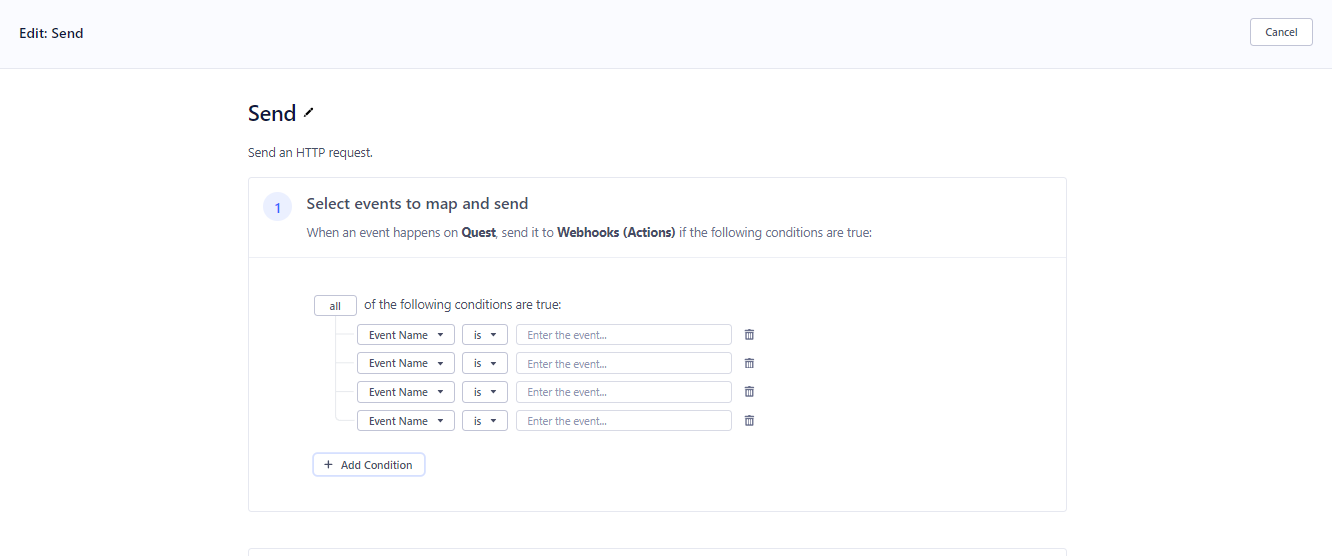Click the pencil icon next to Send title
The width and height of the screenshot is (1332, 556).
[x=309, y=113]
